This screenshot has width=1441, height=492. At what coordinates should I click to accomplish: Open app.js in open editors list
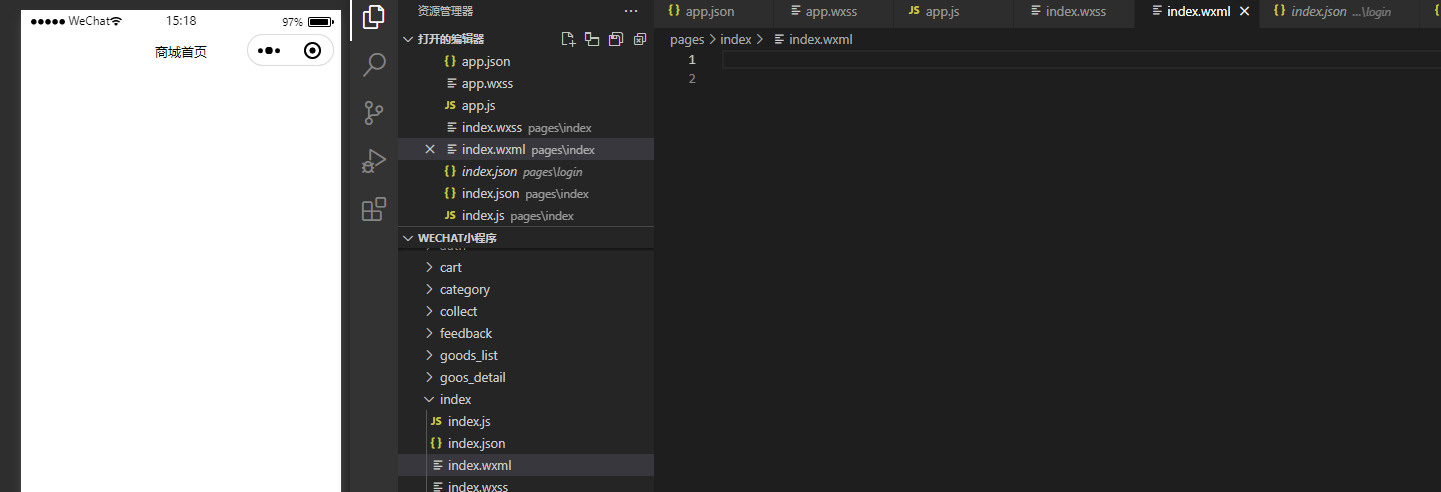point(526,105)
